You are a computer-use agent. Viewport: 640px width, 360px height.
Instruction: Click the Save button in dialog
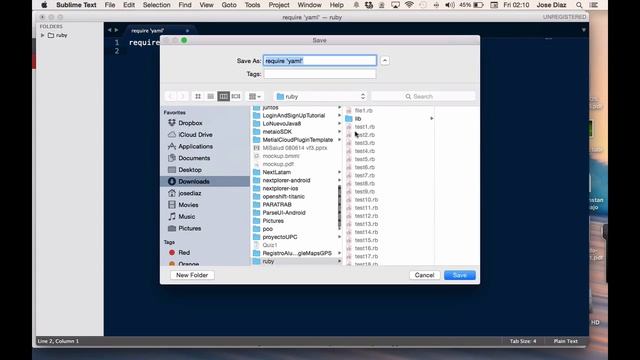[460, 275]
